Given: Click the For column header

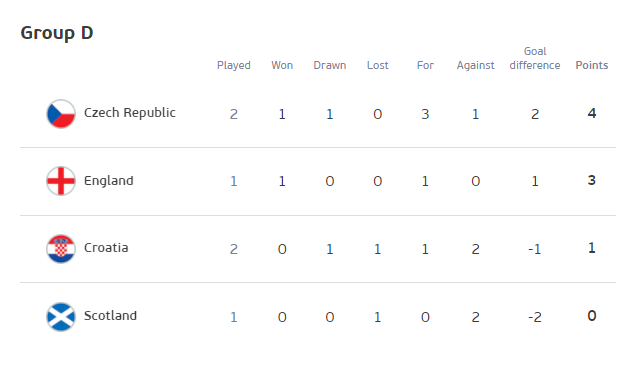Looking at the screenshot, I should (x=425, y=66).
